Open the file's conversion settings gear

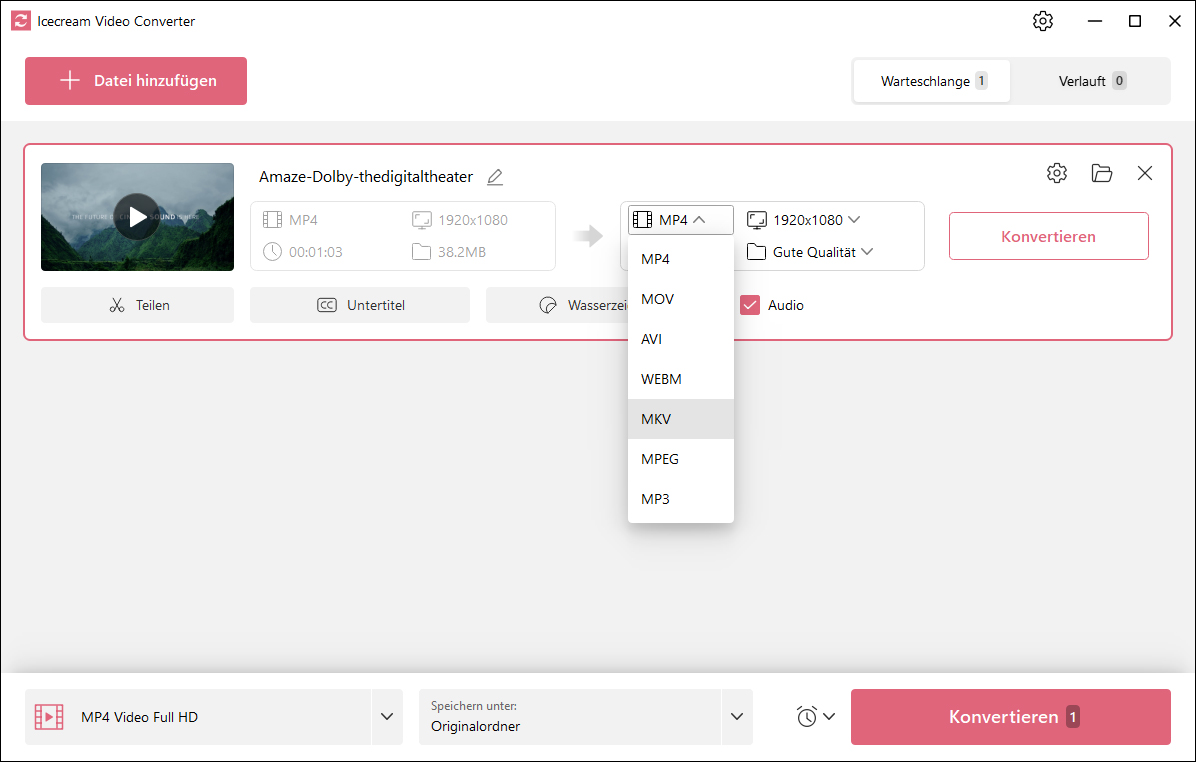1056,173
